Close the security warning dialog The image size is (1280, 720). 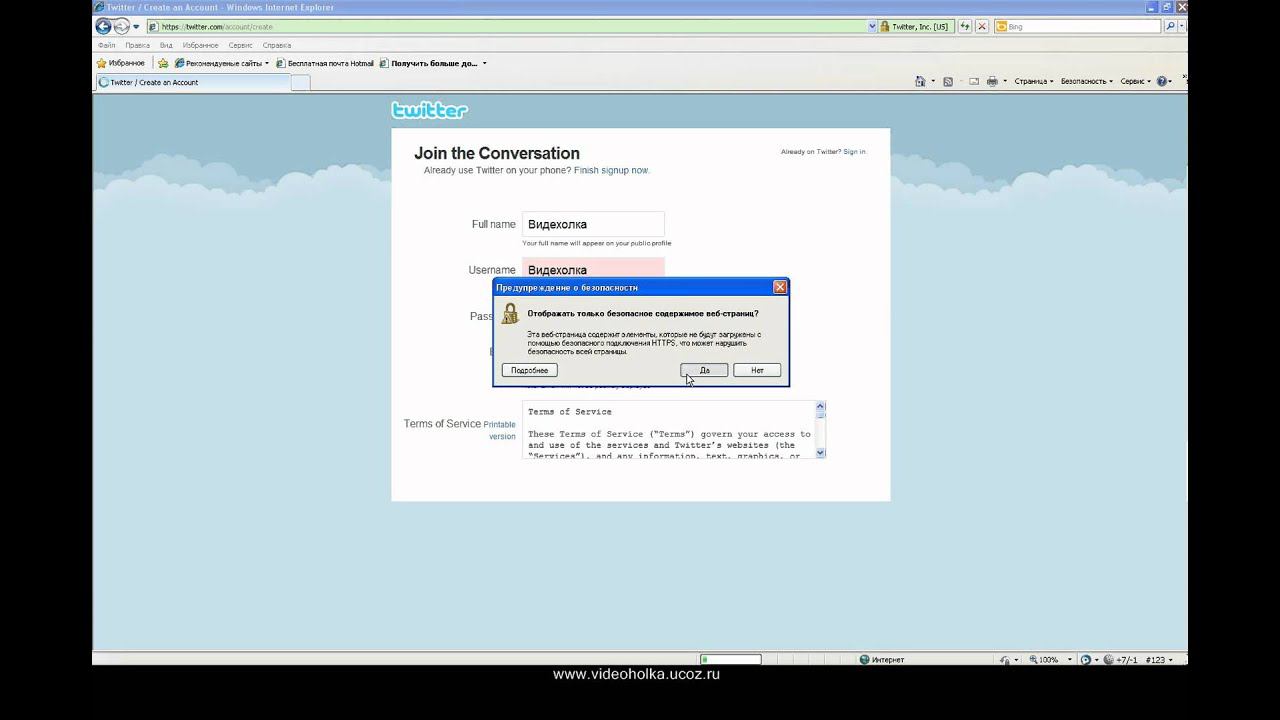point(780,287)
